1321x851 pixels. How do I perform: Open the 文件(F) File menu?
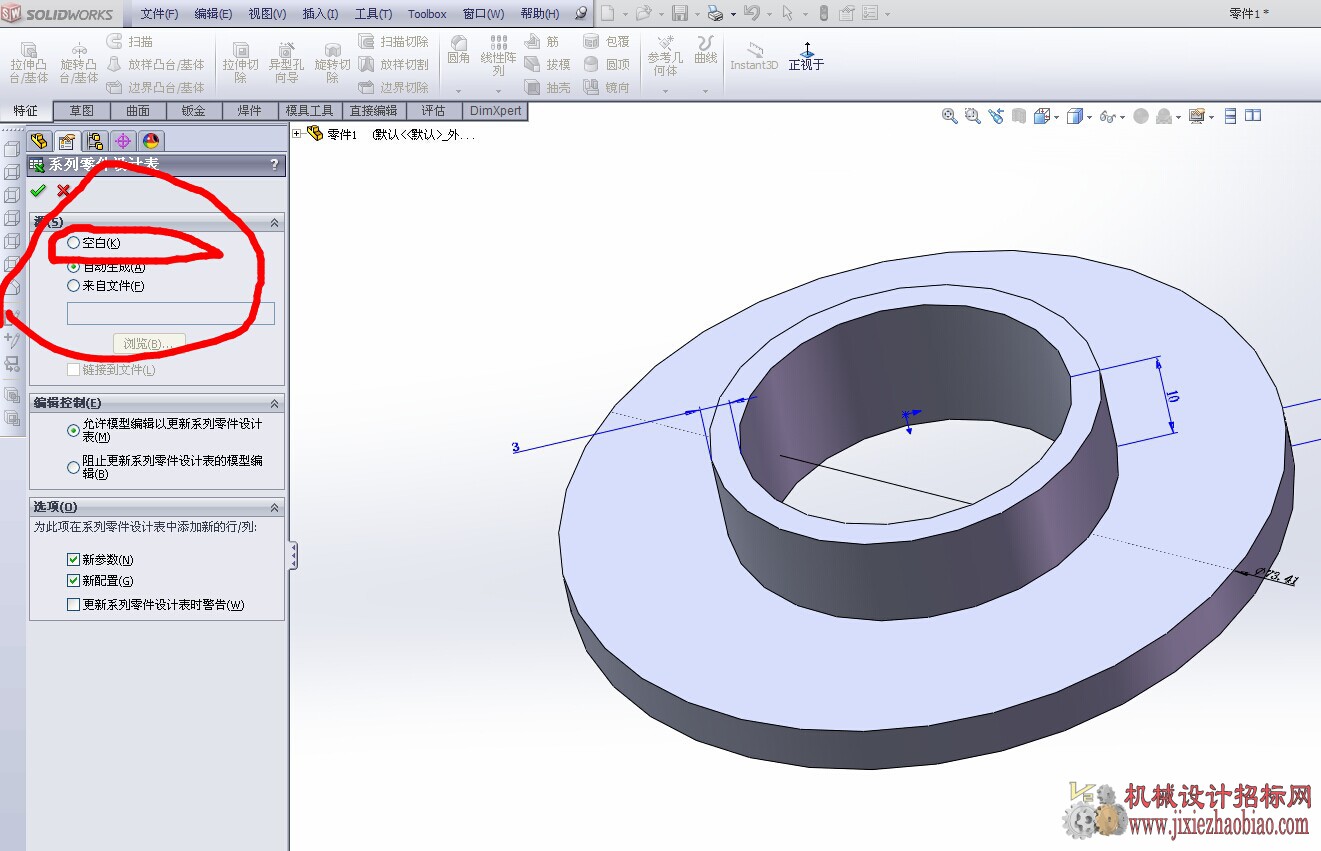click(159, 14)
